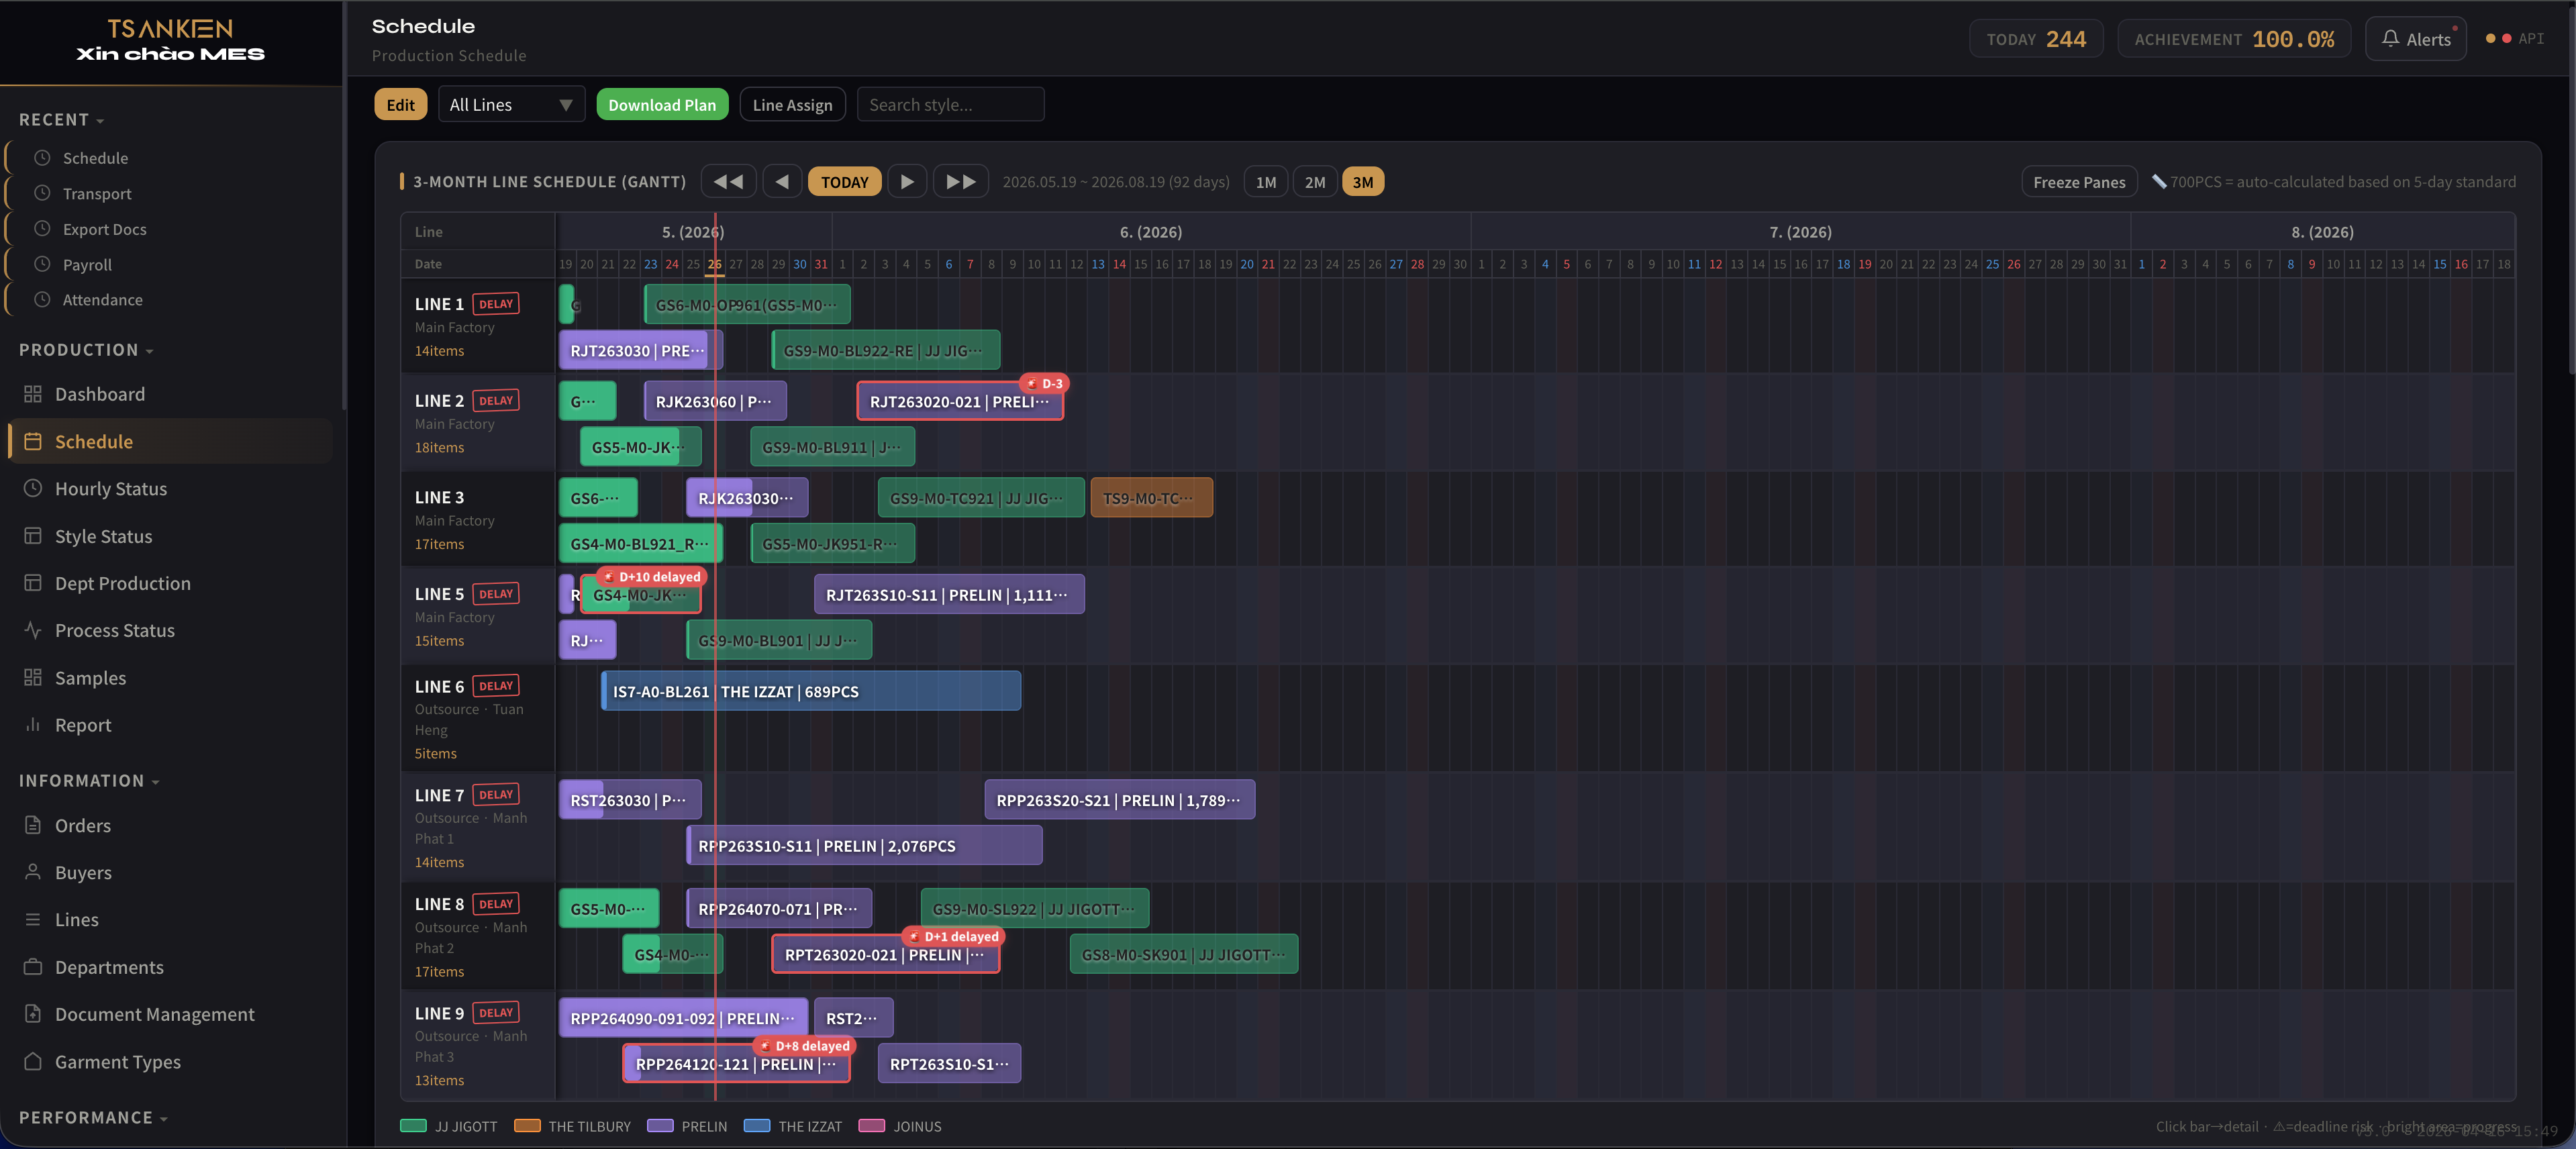This screenshot has height=1149, width=2576.
Task: Click the THE TILBURY legend swatch
Action: [x=527, y=1126]
